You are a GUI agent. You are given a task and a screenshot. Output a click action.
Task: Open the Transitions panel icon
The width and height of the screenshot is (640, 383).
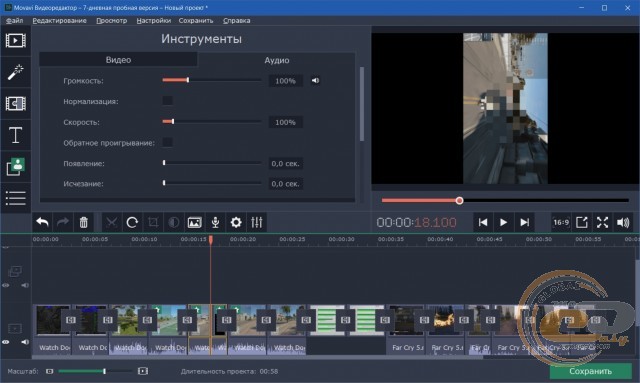click(16, 103)
